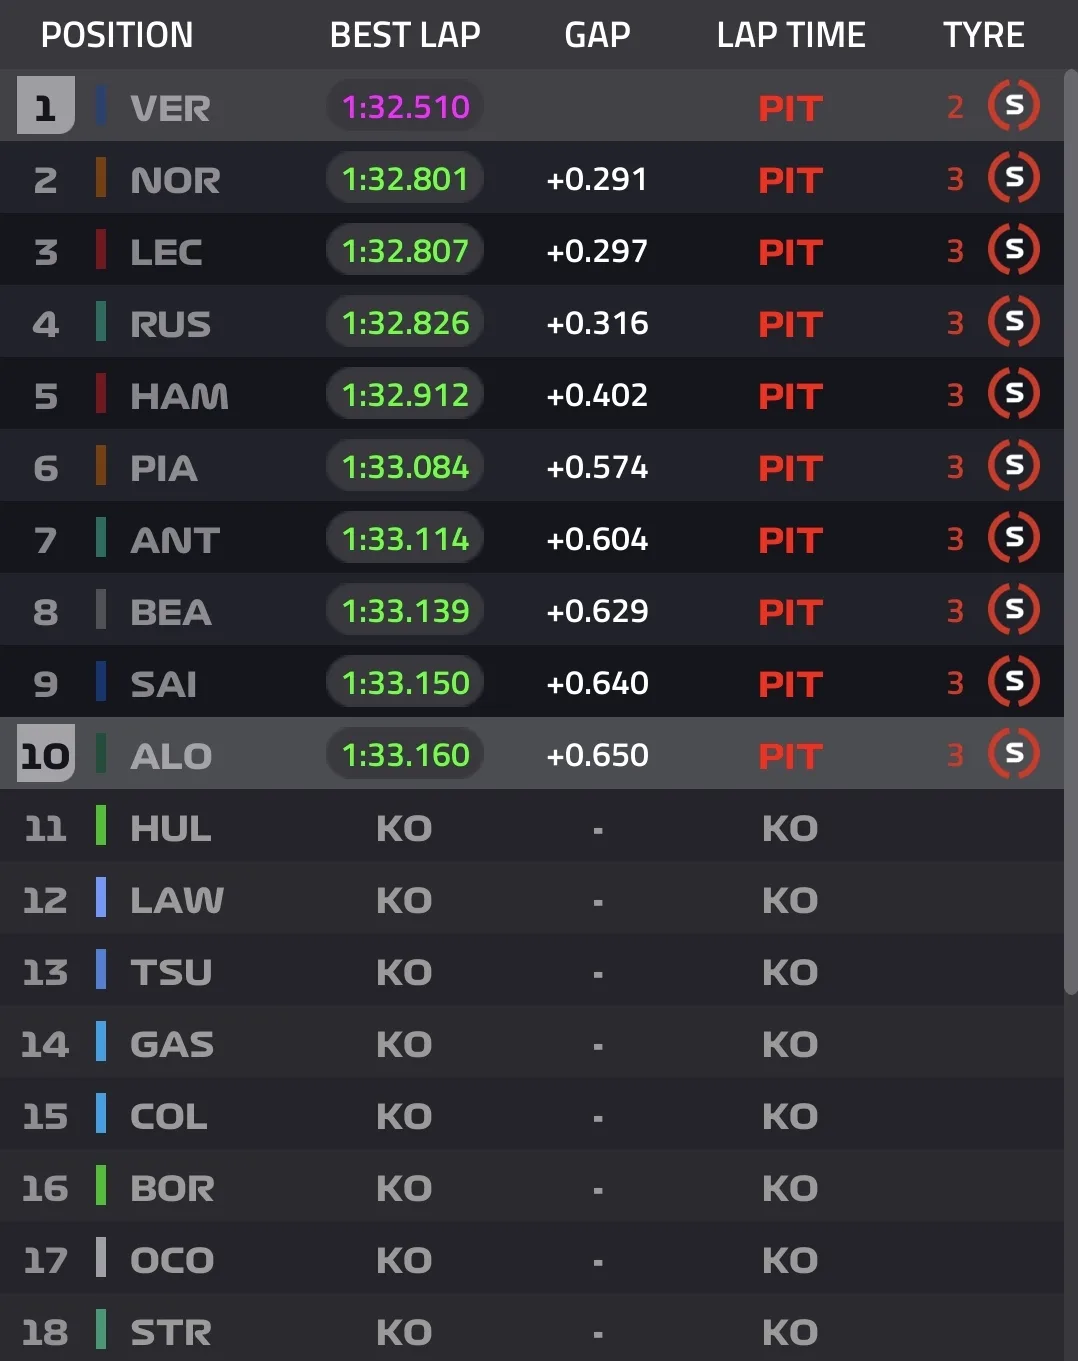Click Alonso's soft tyre icon
The height and width of the screenshot is (1361, 1078).
[x=1013, y=754]
